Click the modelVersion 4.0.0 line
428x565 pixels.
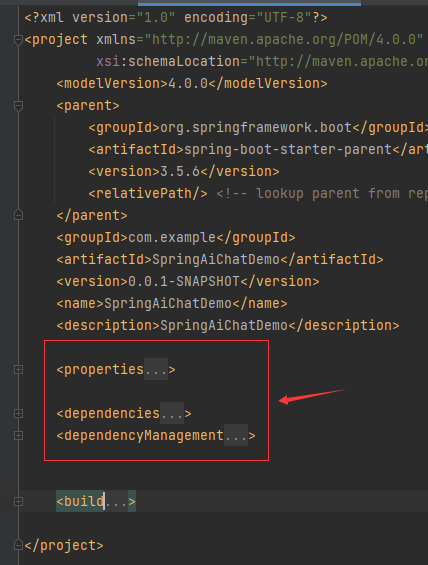[x=192, y=84]
